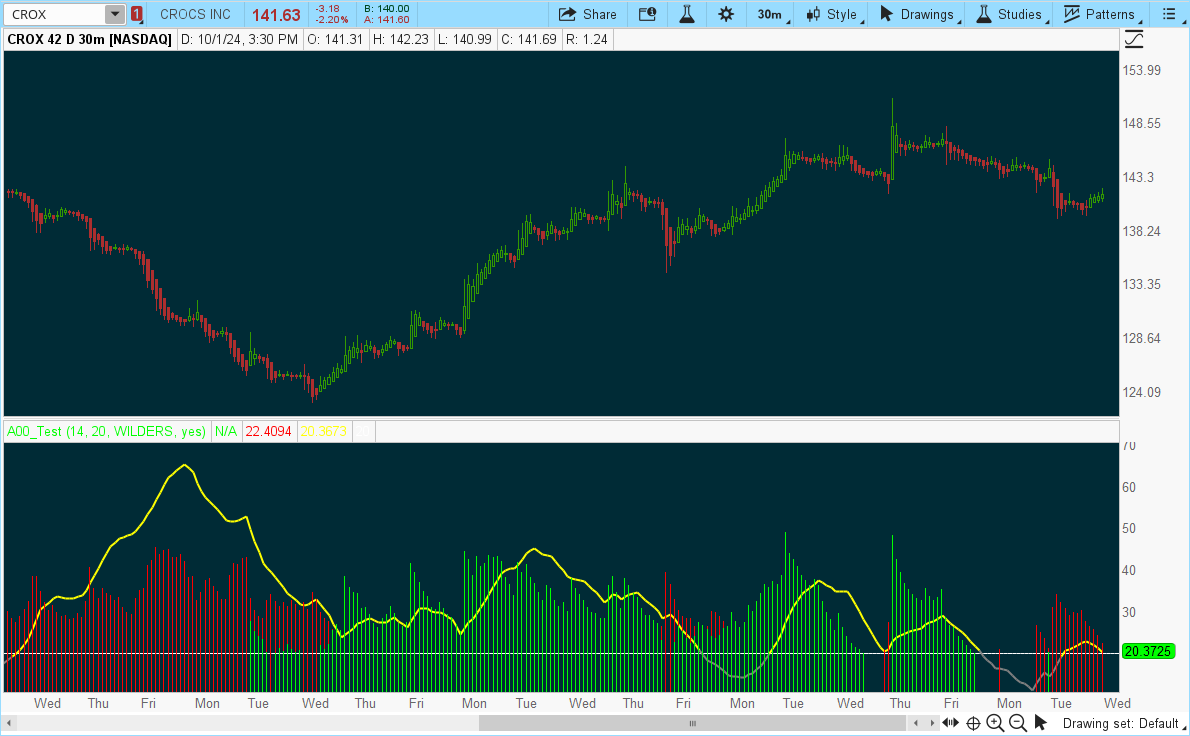Click the scroll right small arrow button
Viewport: 1190px width, 736px height.
932,723
